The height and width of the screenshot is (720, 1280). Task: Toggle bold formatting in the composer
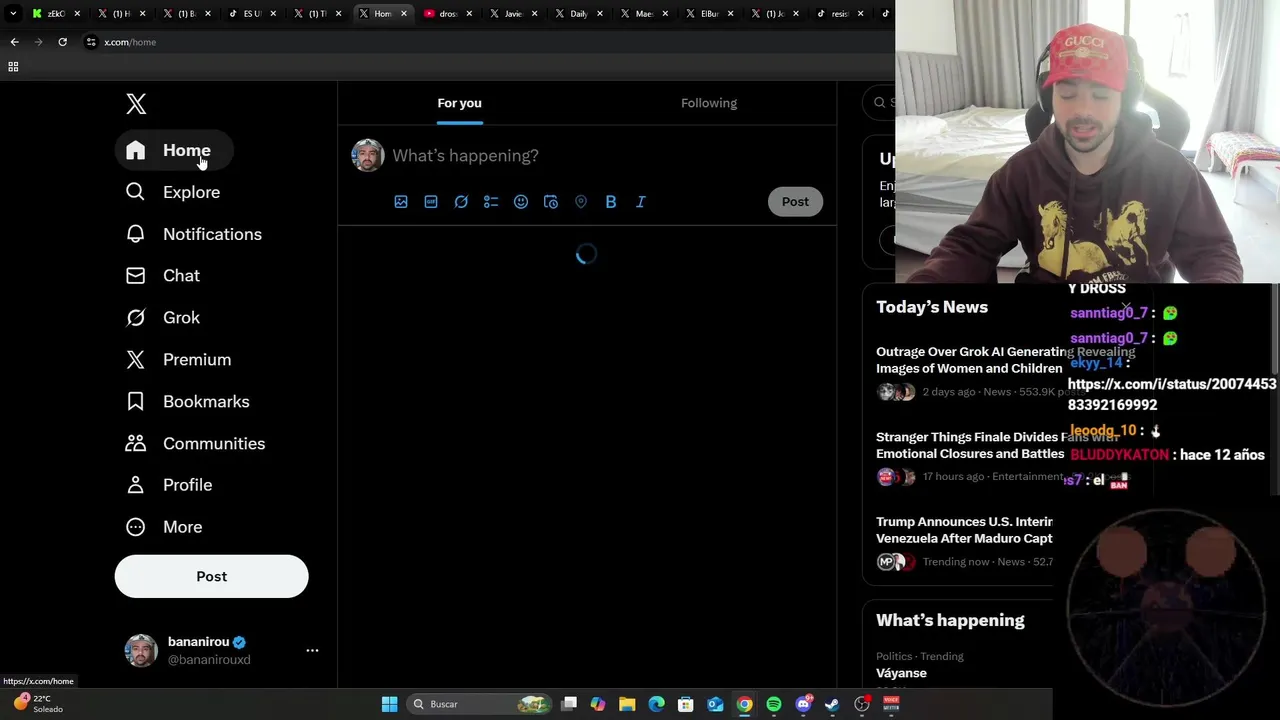click(x=611, y=202)
